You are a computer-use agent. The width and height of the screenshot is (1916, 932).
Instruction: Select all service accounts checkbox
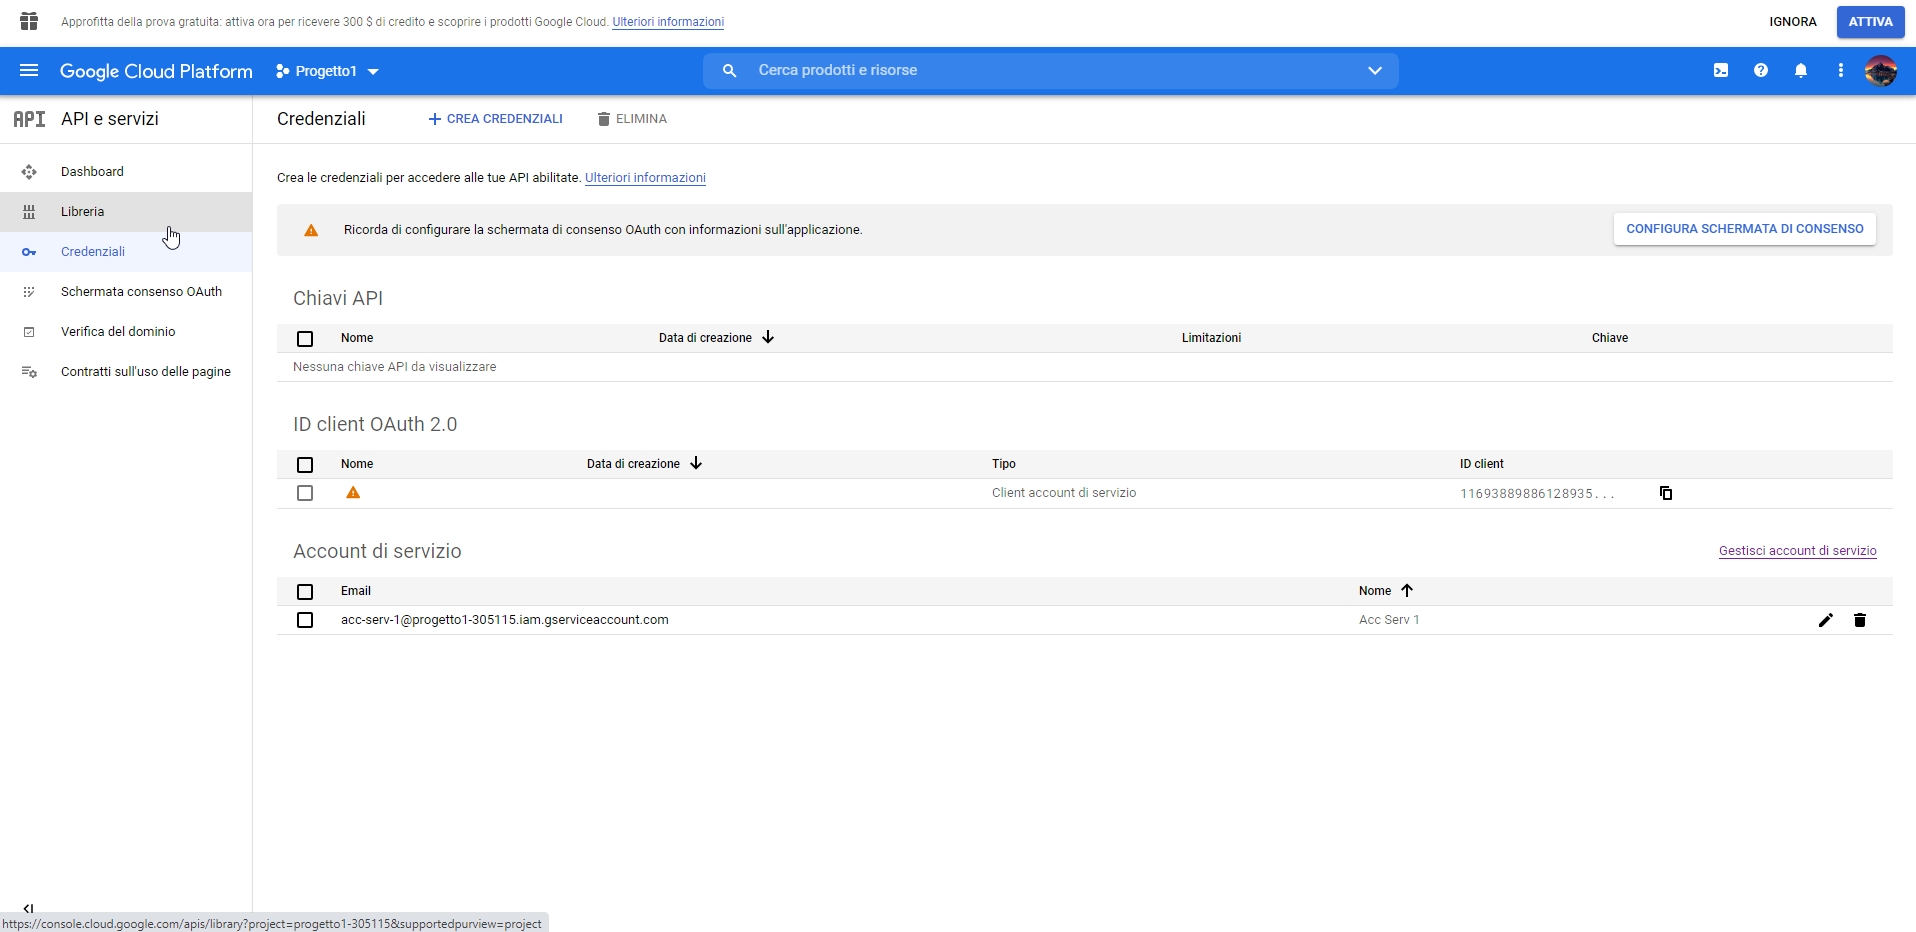pyautogui.click(x=305, y=592)
